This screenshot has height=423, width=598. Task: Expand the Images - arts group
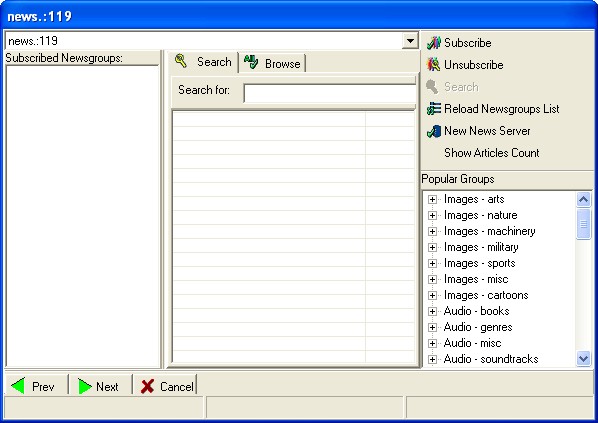coord(432,199)
